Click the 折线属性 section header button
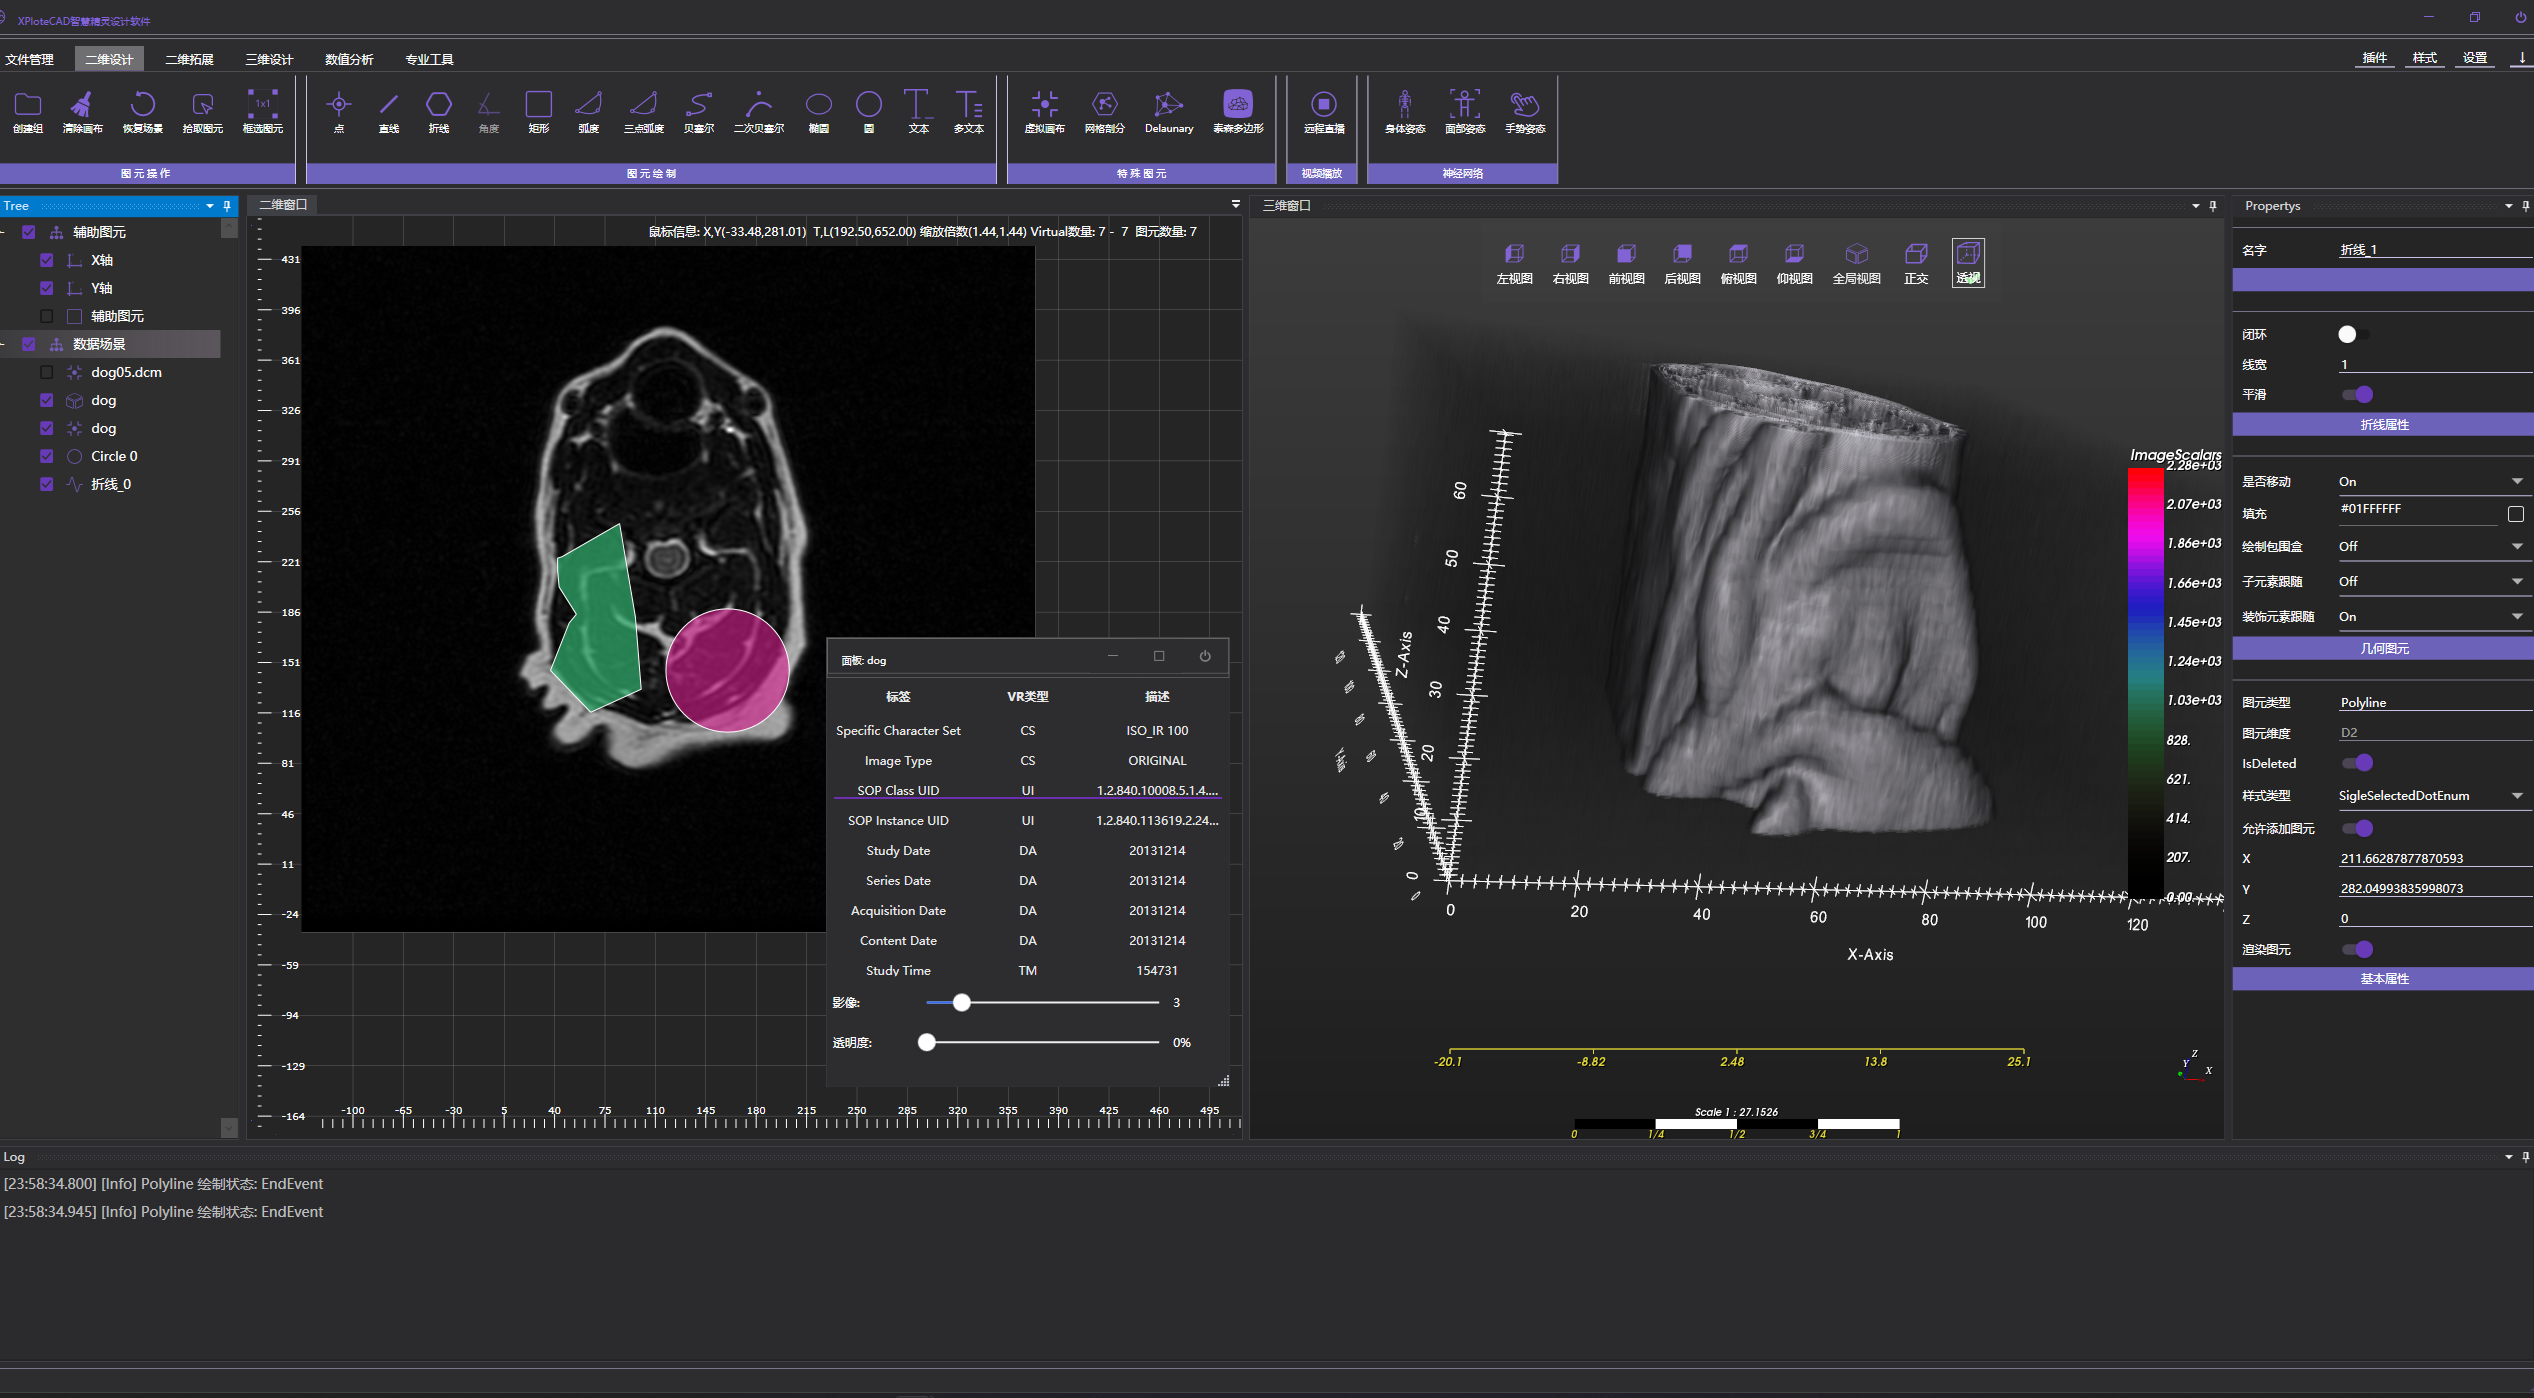 (x=2383, y=425)
